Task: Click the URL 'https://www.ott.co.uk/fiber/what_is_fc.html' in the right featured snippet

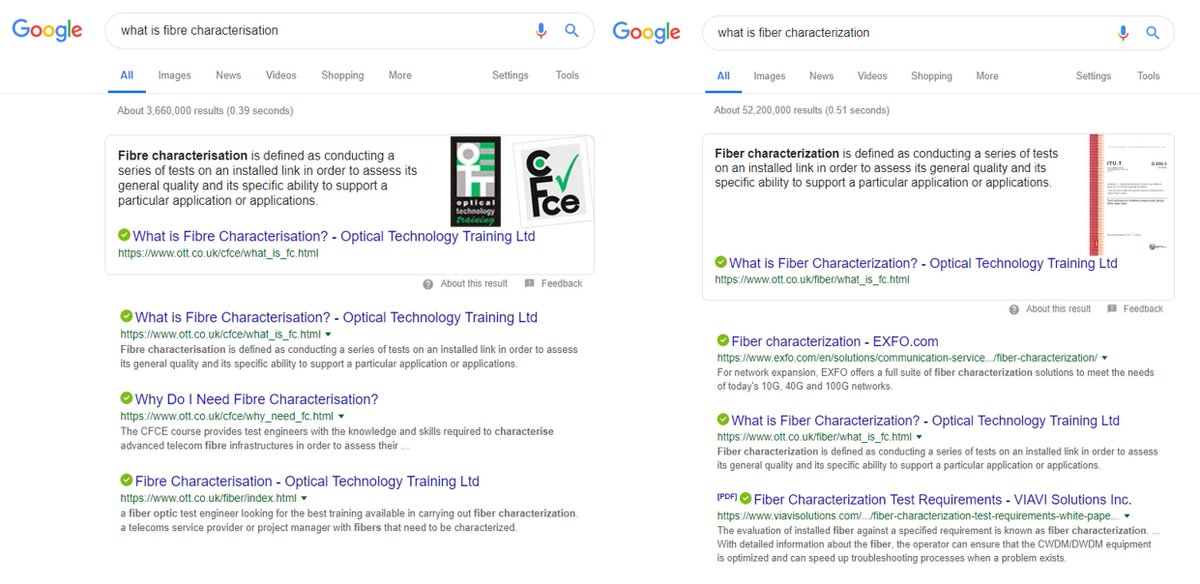Action: click(812, 280)
